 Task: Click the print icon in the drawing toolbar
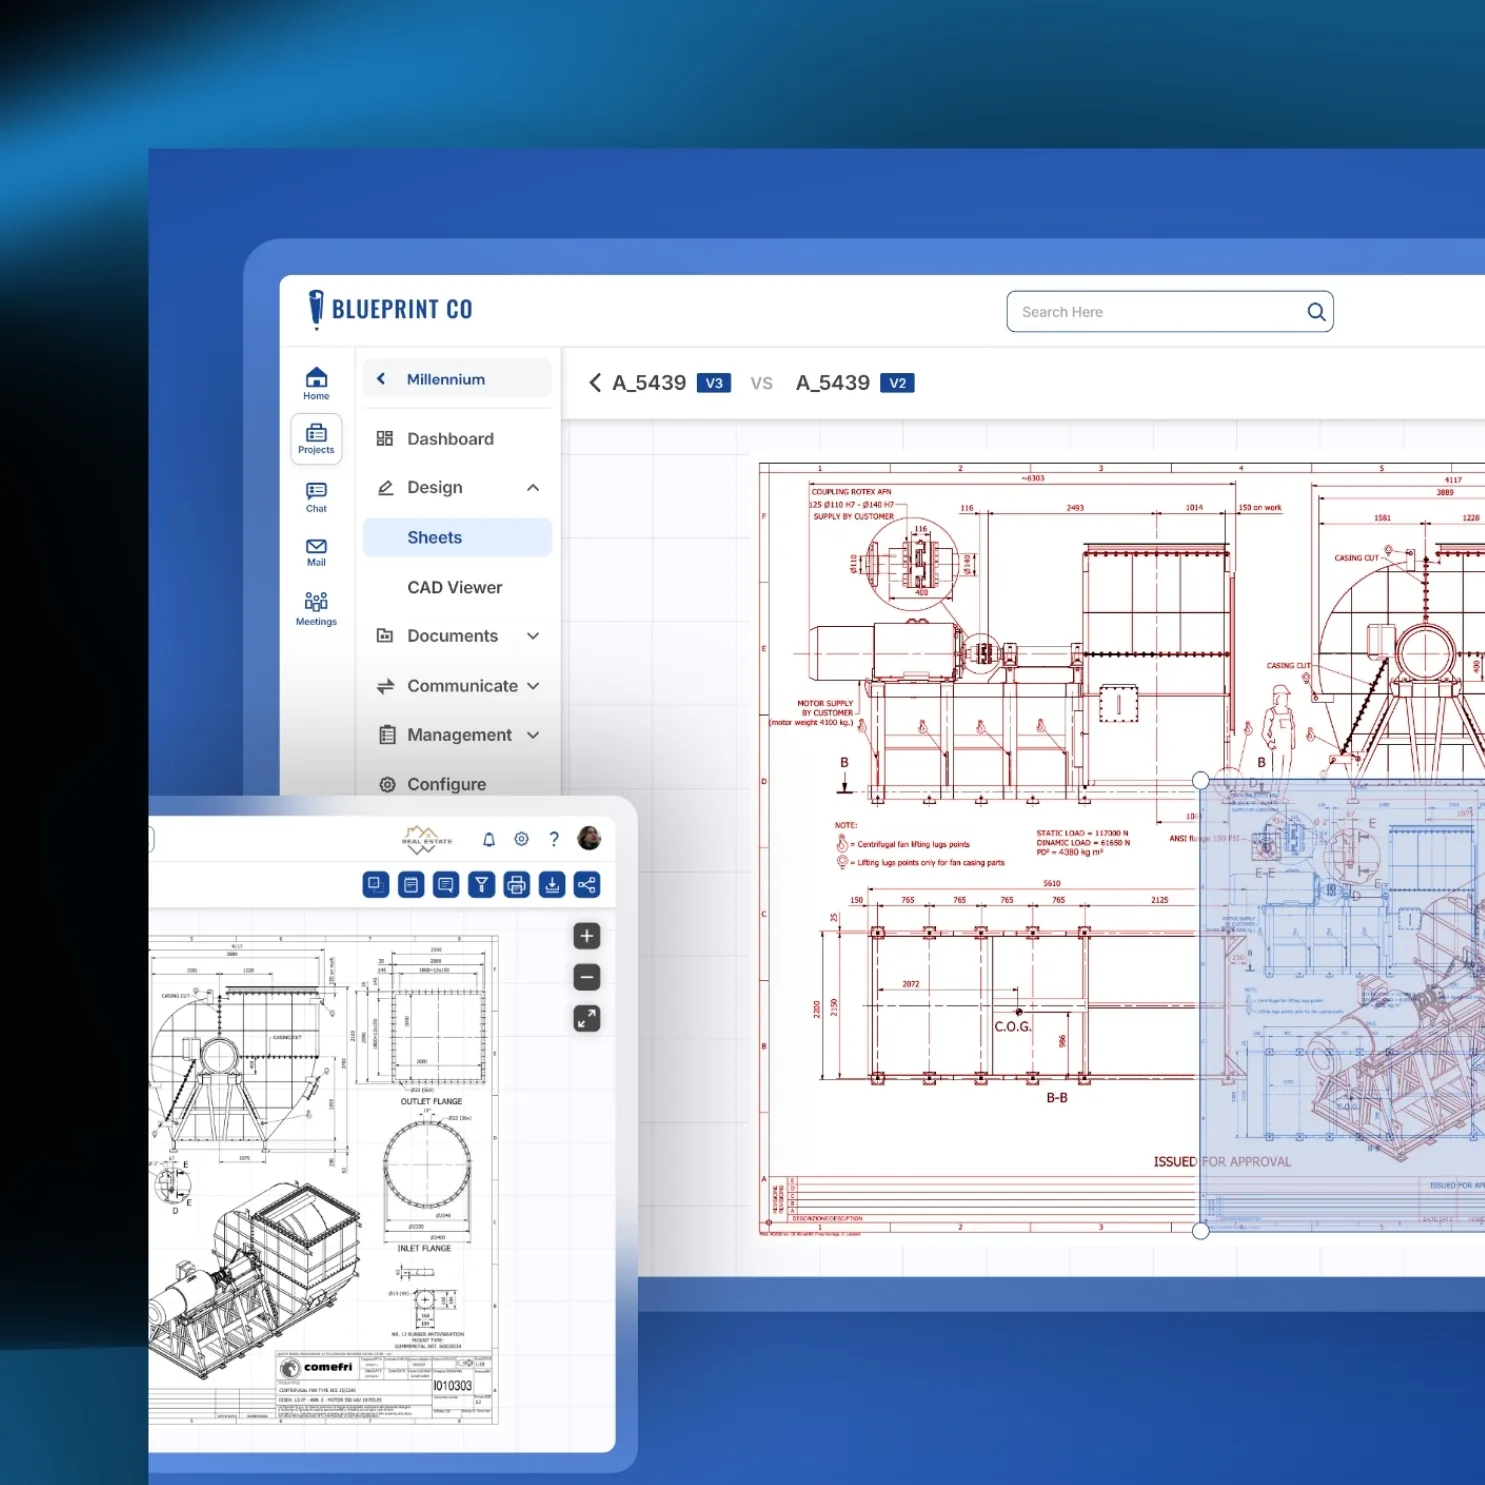516,884
